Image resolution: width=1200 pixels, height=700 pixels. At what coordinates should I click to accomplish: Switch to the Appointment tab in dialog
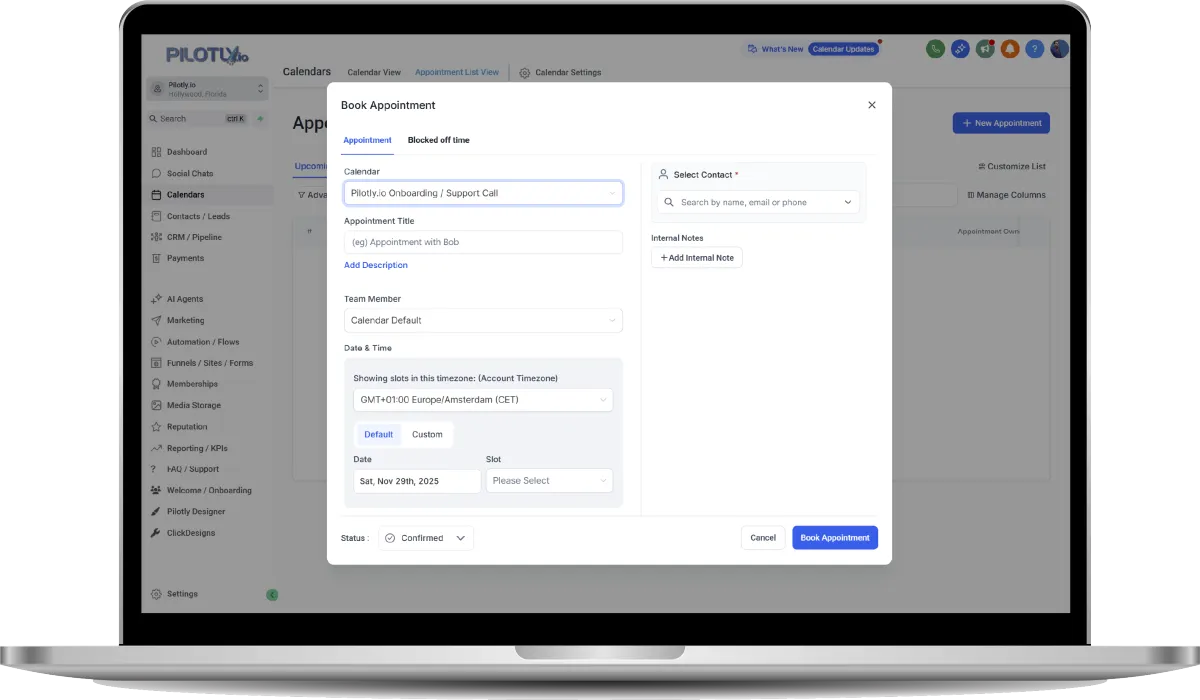coord(368,140)
